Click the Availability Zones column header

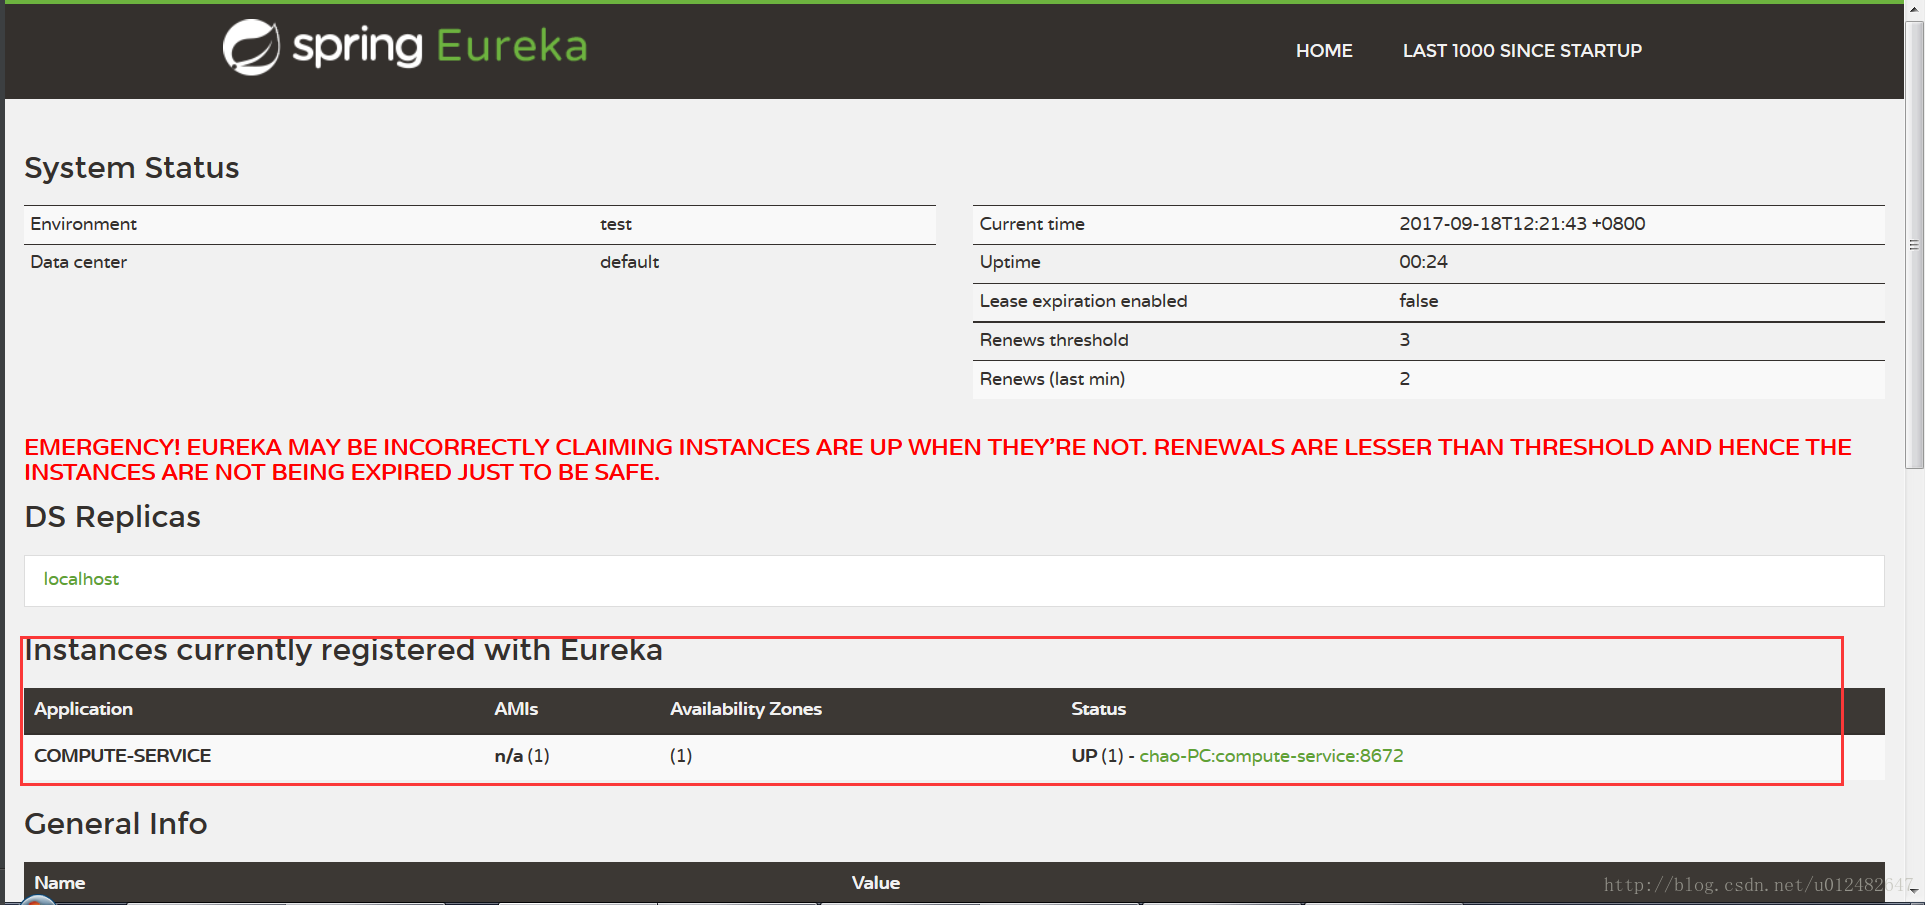click(746, 709)
